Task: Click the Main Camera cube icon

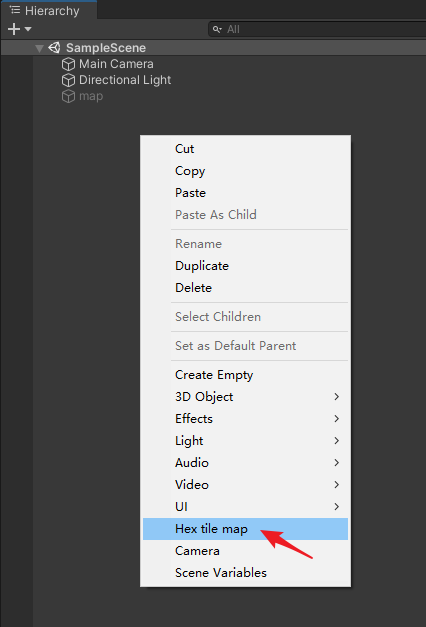Action: click(x=68, y=64)
